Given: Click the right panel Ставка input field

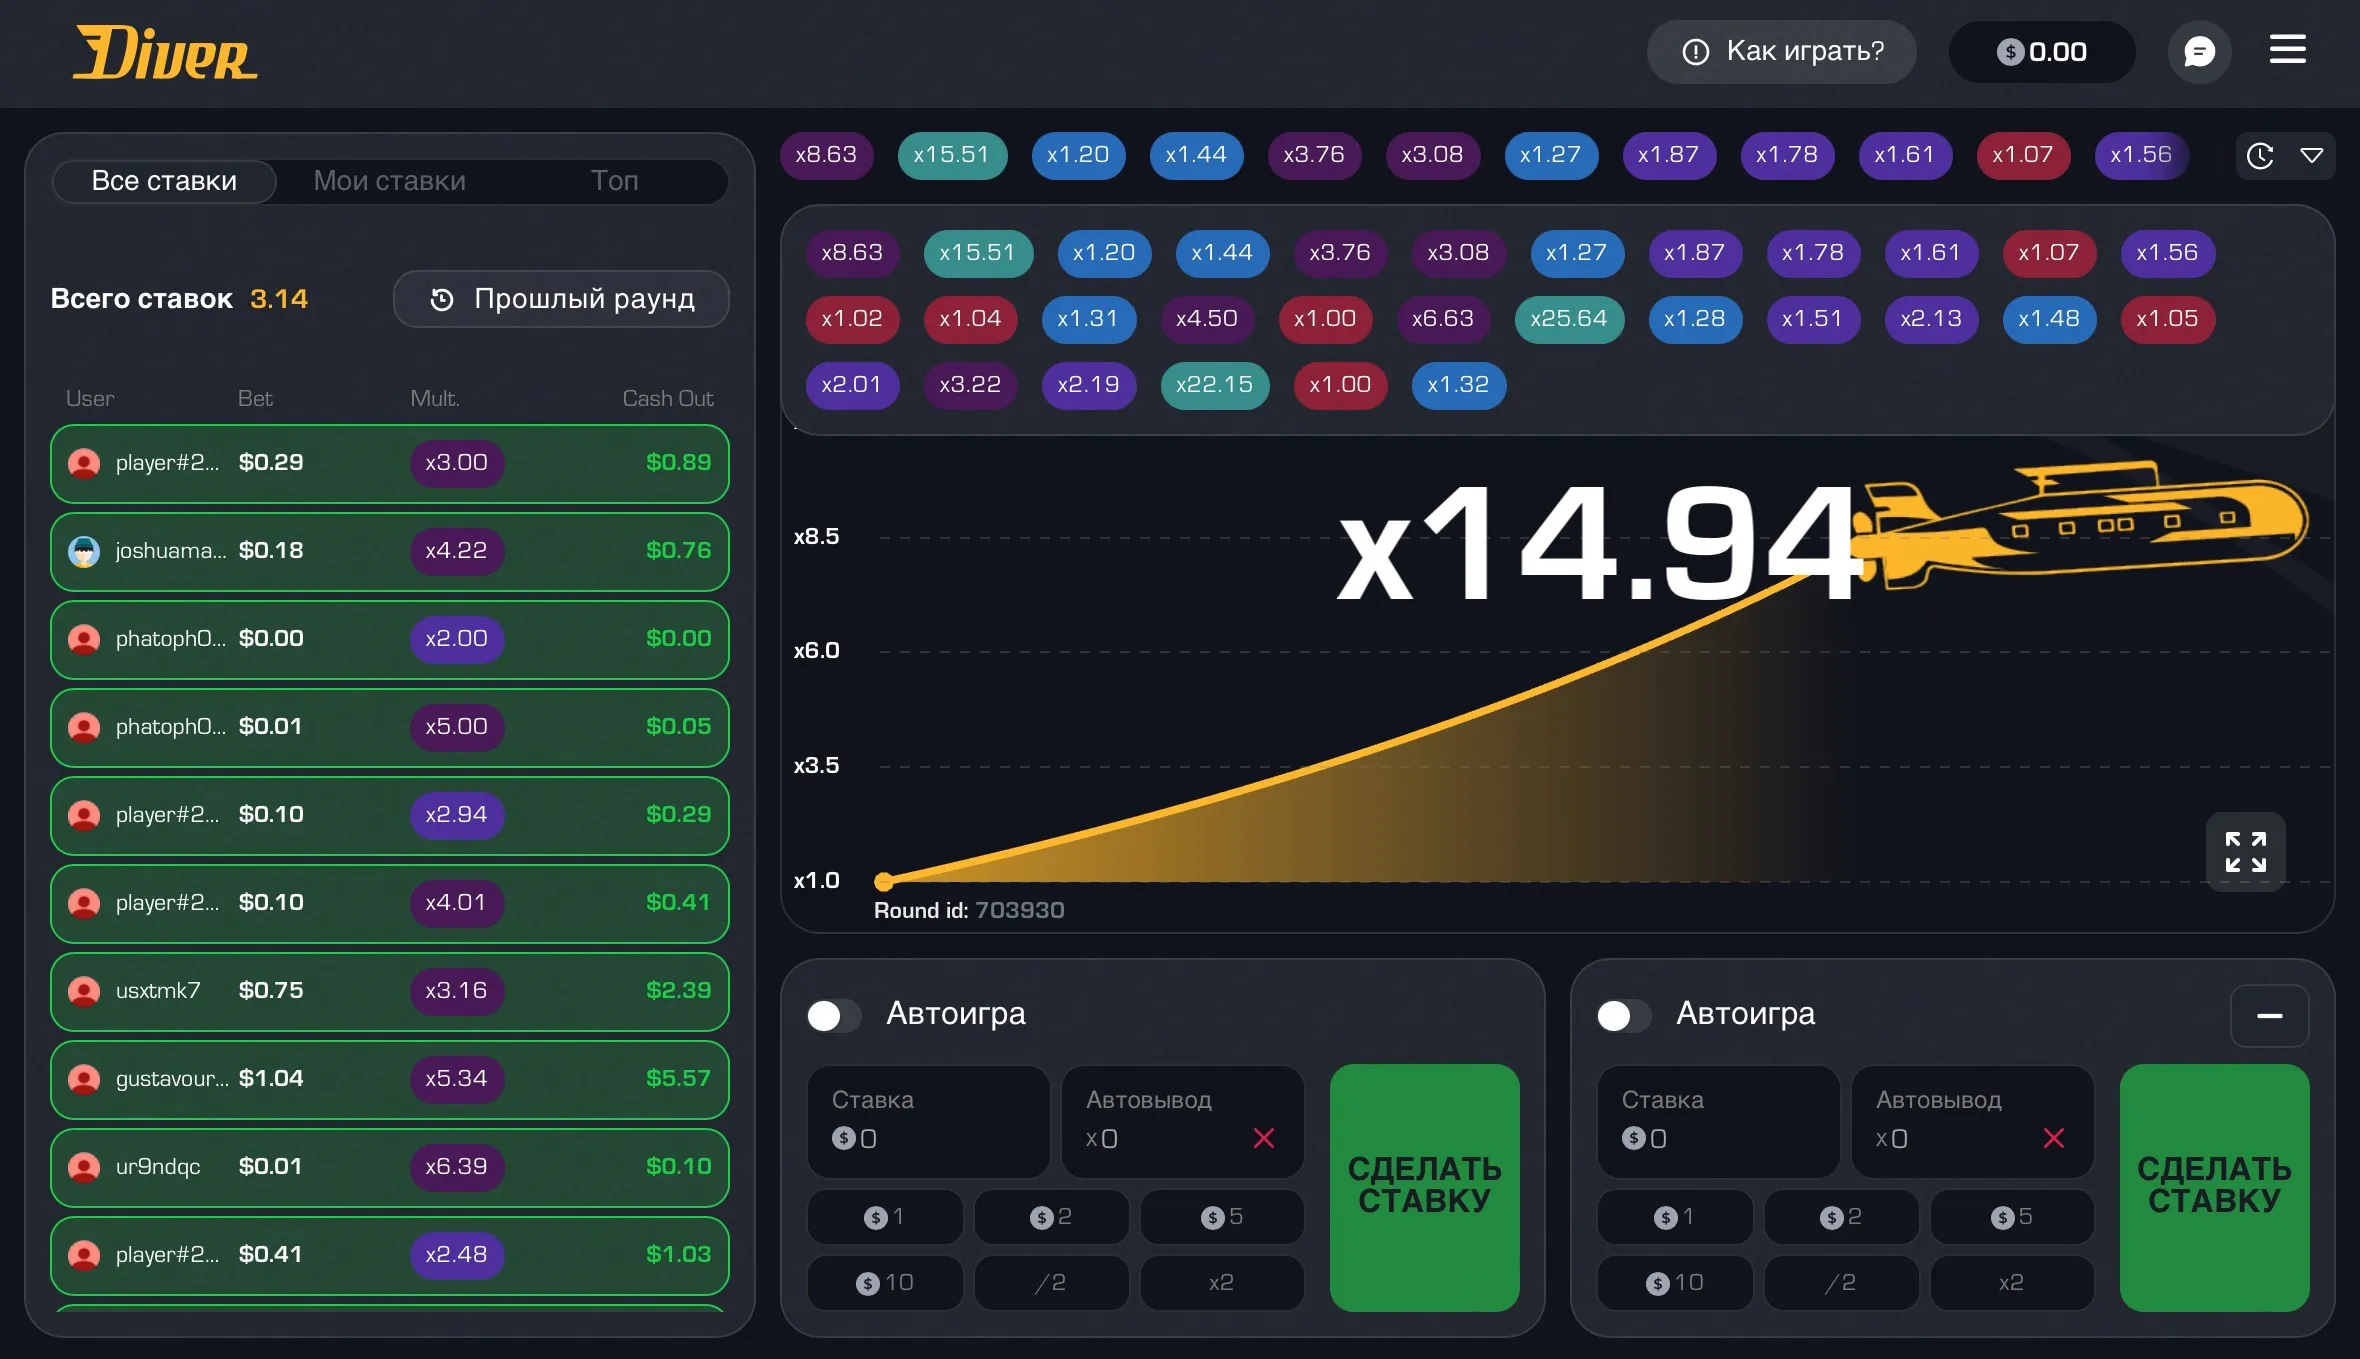Looking at the screenshot, I should 1718,1121.
